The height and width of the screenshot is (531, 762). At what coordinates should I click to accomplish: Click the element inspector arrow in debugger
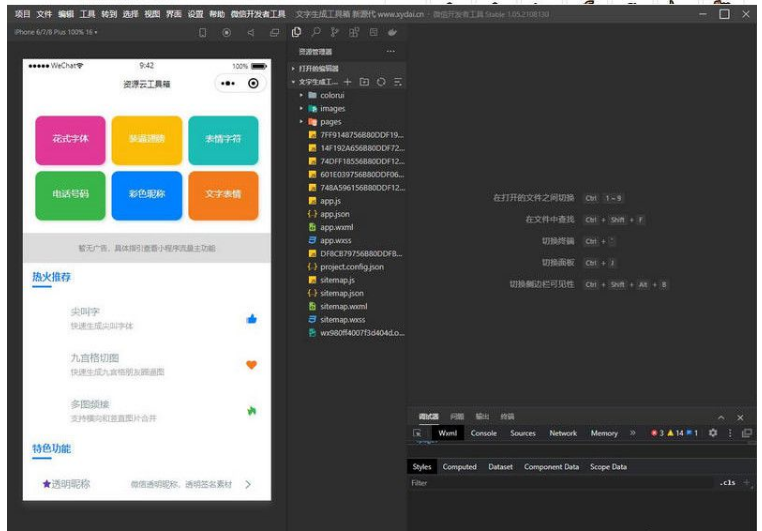click(x=418, y=433)
